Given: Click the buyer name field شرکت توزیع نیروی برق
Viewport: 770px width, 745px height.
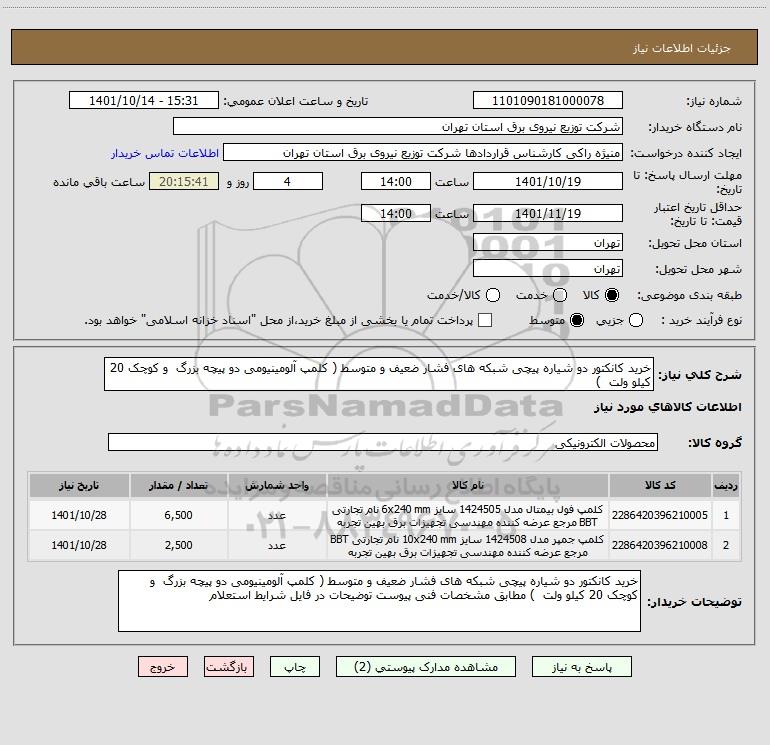Looking at the screenshot, I should (x=398, y=127).
